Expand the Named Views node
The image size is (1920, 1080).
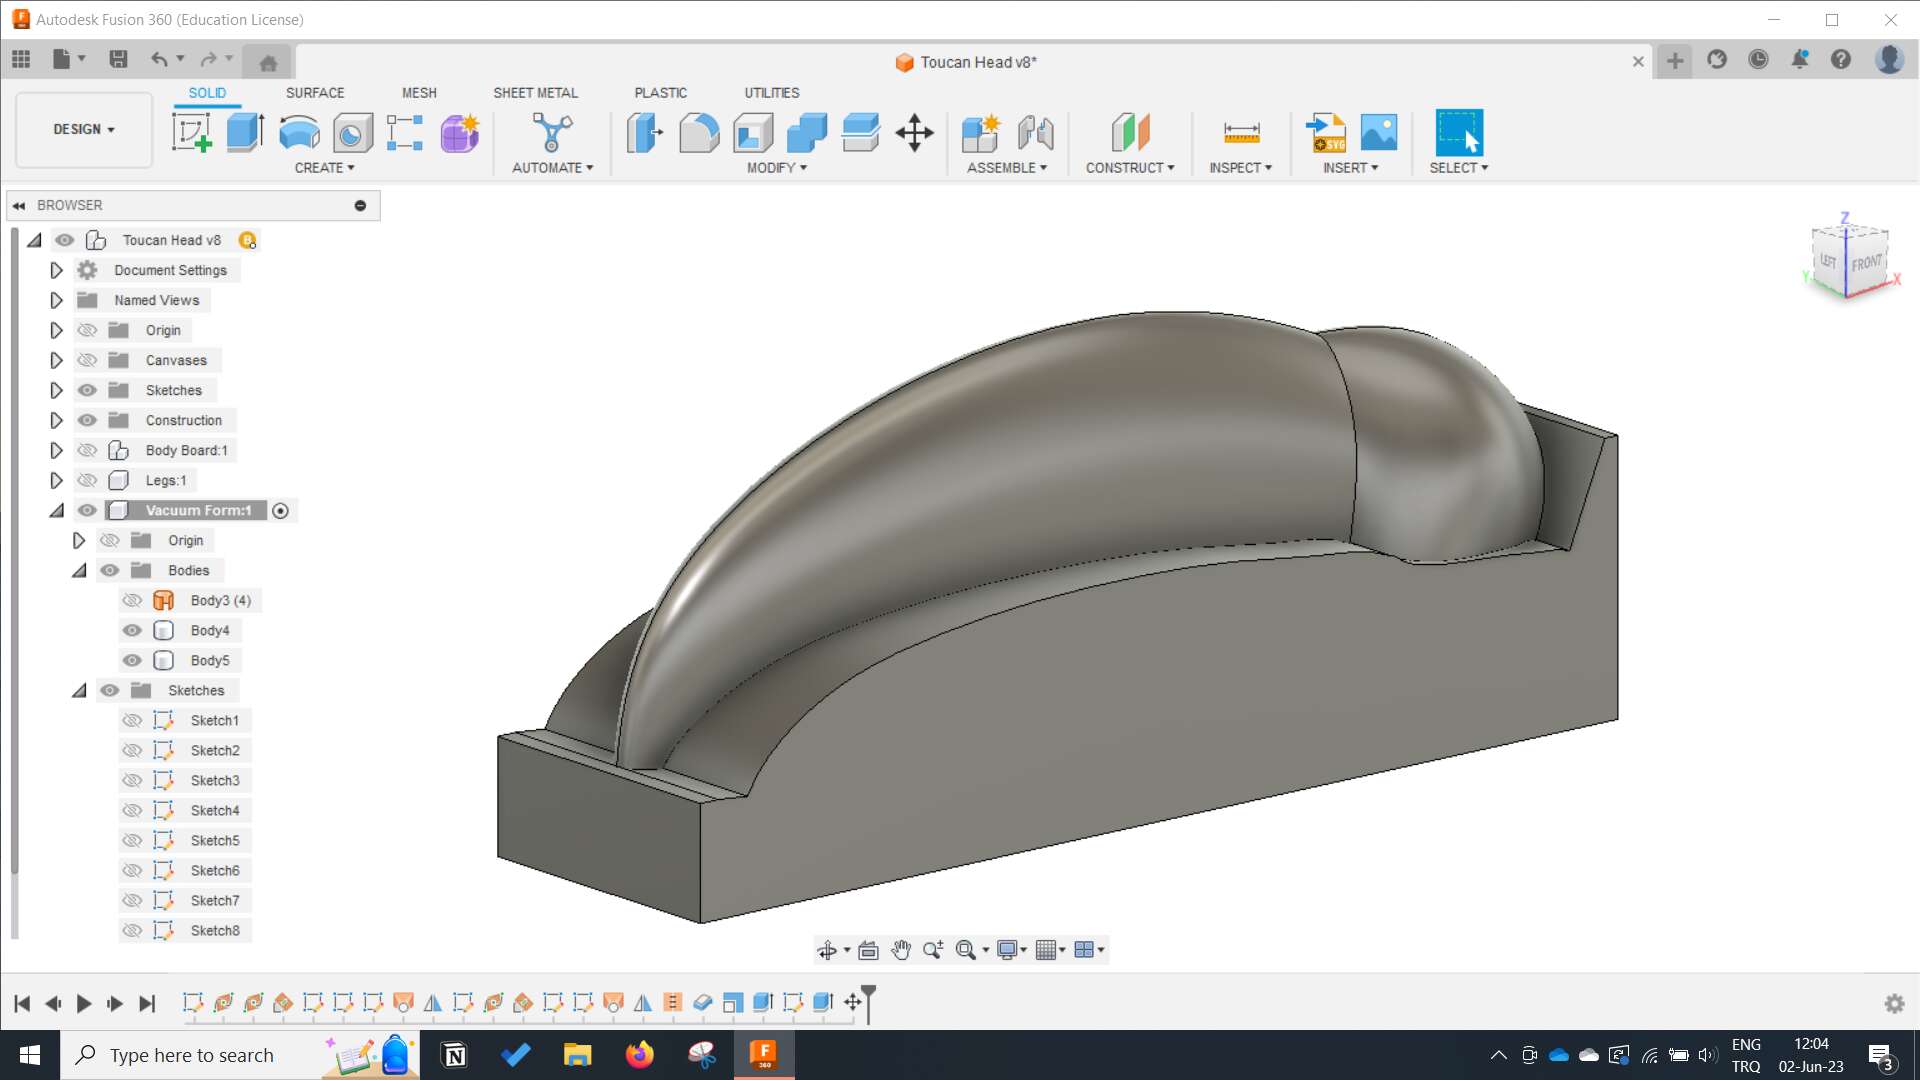click(56, 300)
